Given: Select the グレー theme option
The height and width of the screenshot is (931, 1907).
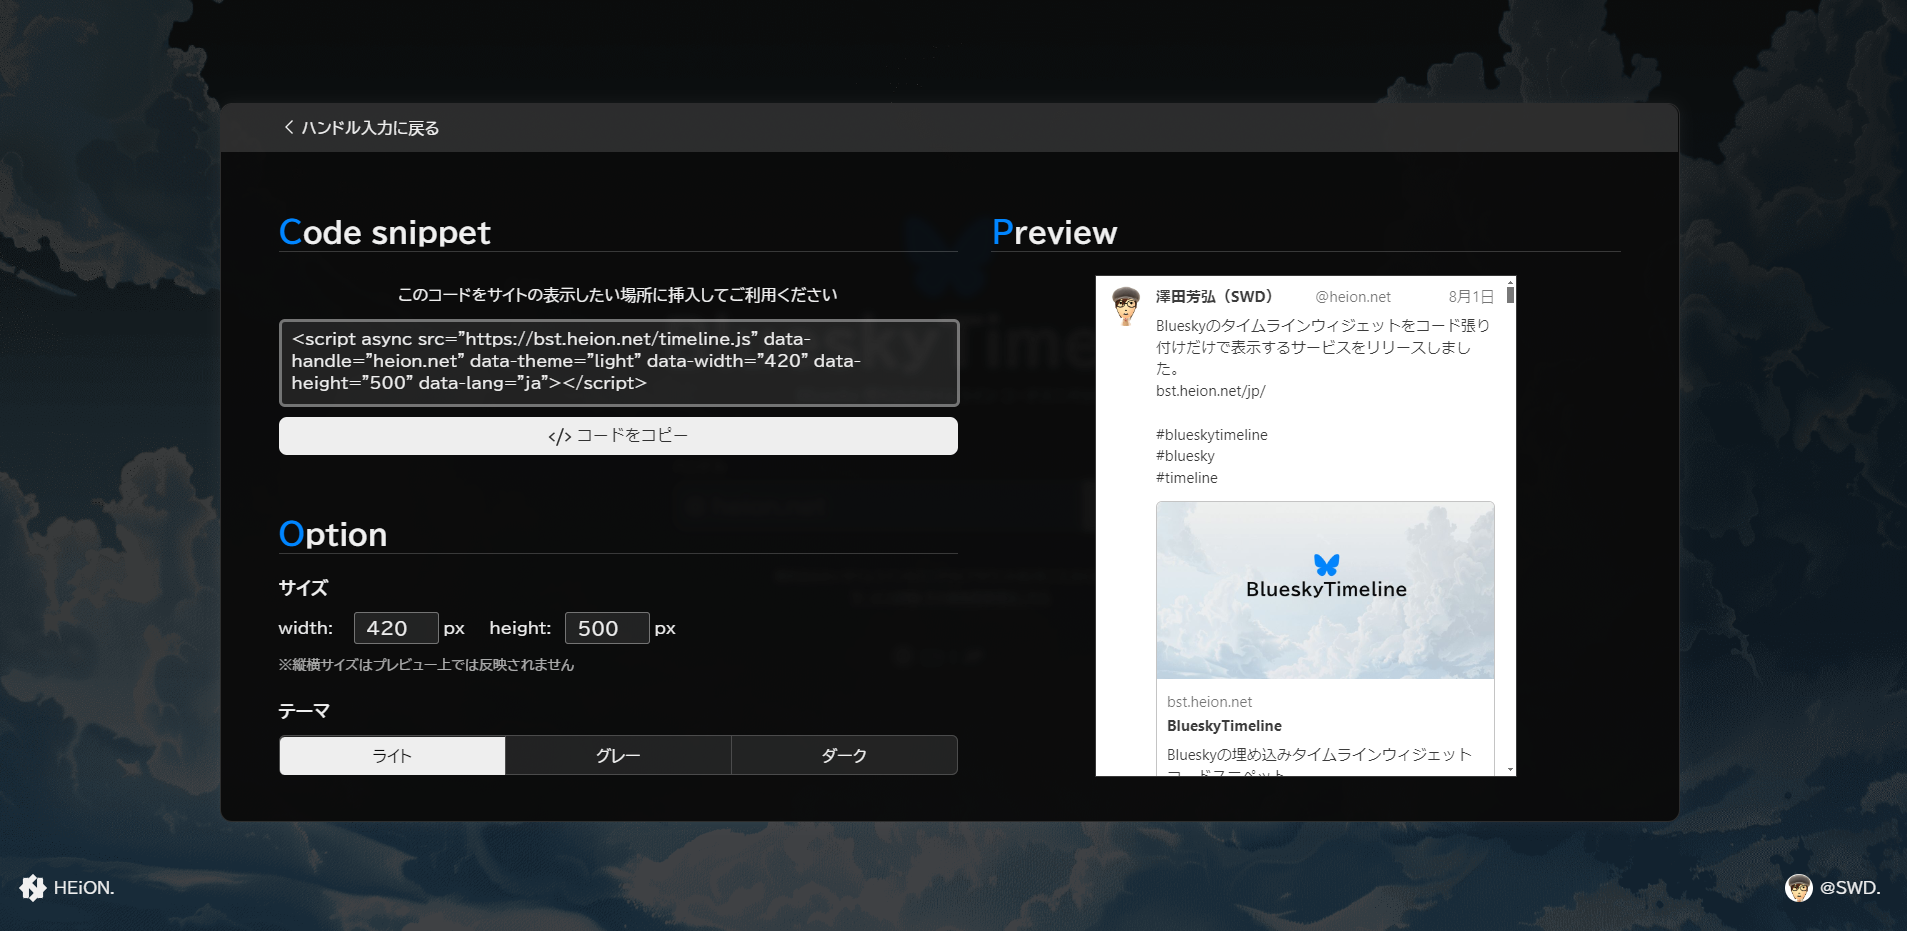Looking at the screenshot, I should pyautogui.click(x=618, y=755).
